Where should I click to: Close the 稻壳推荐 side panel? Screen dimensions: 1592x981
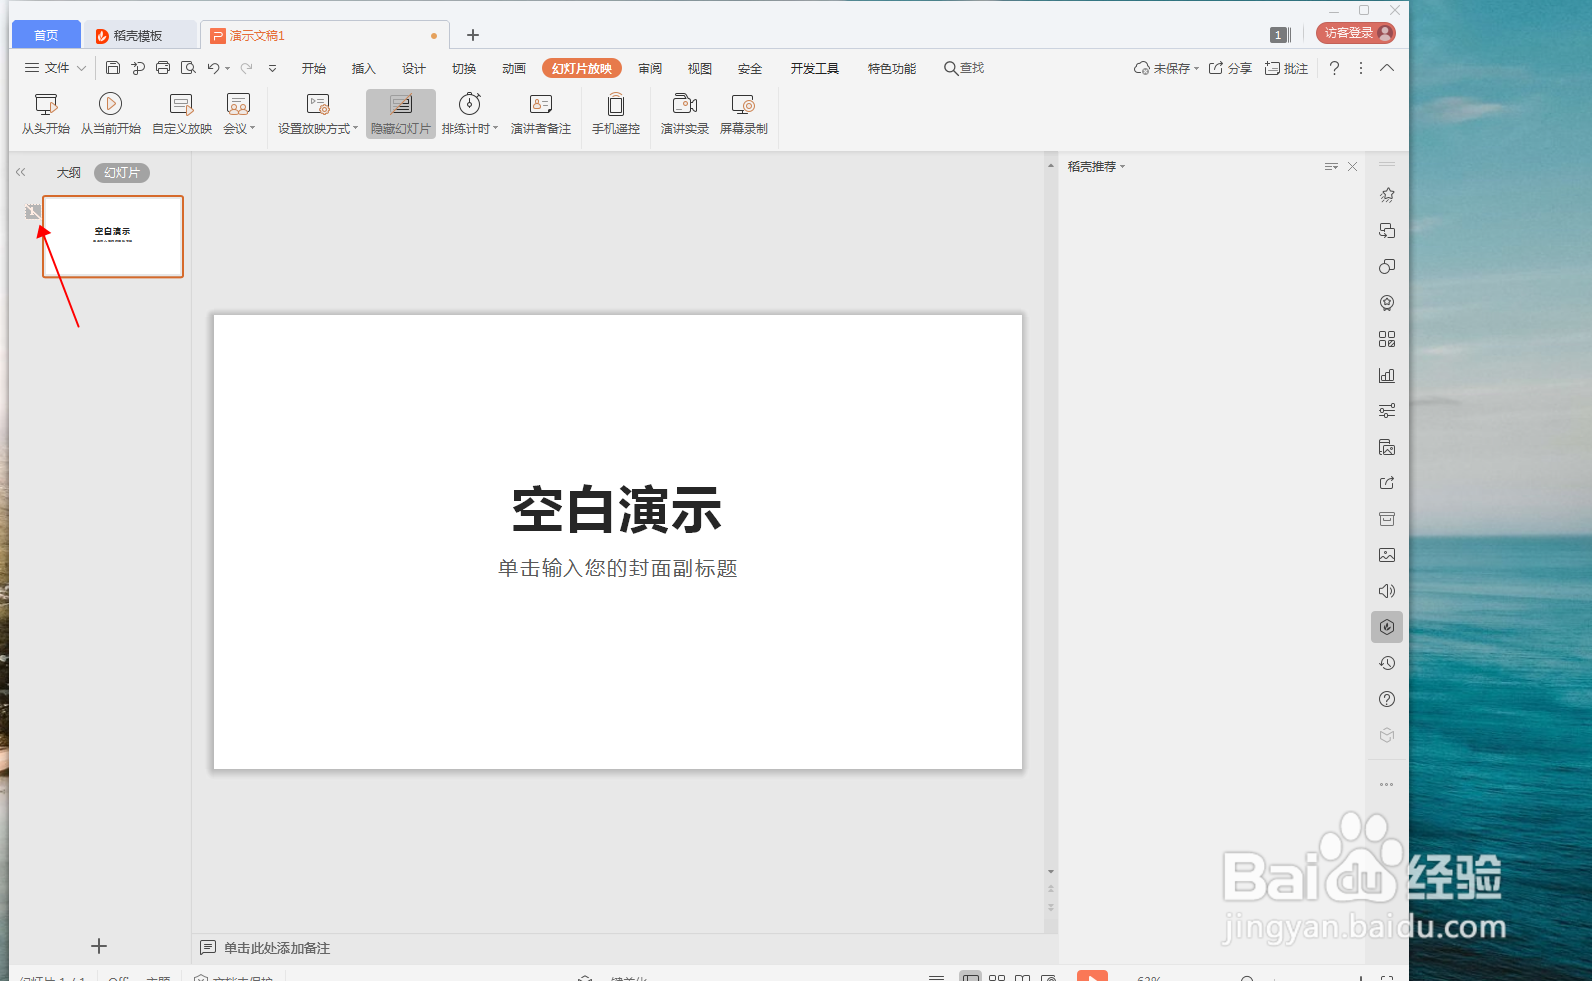(x=1352, y=166)
